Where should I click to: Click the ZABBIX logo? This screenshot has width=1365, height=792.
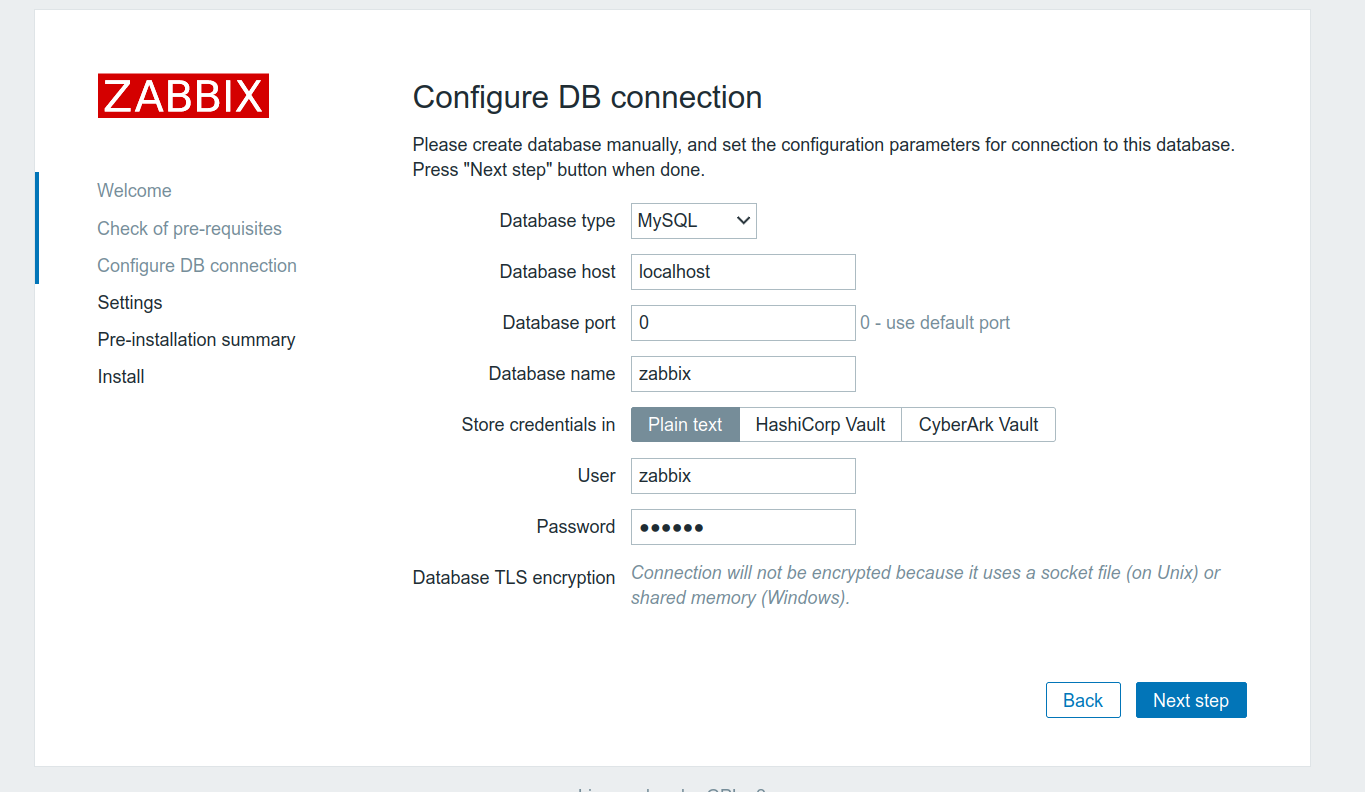pyautogui.click(x=183, y=96)
